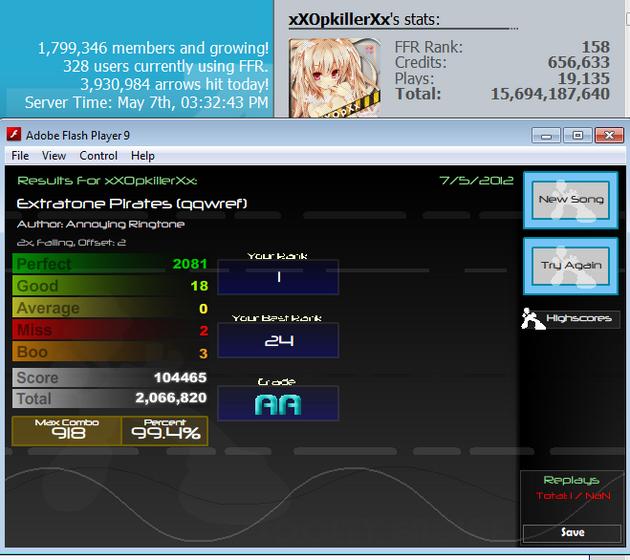Viewport: 630px width, 560px height.
Task: Close the Flash Player window
Action: click(609, 135)
